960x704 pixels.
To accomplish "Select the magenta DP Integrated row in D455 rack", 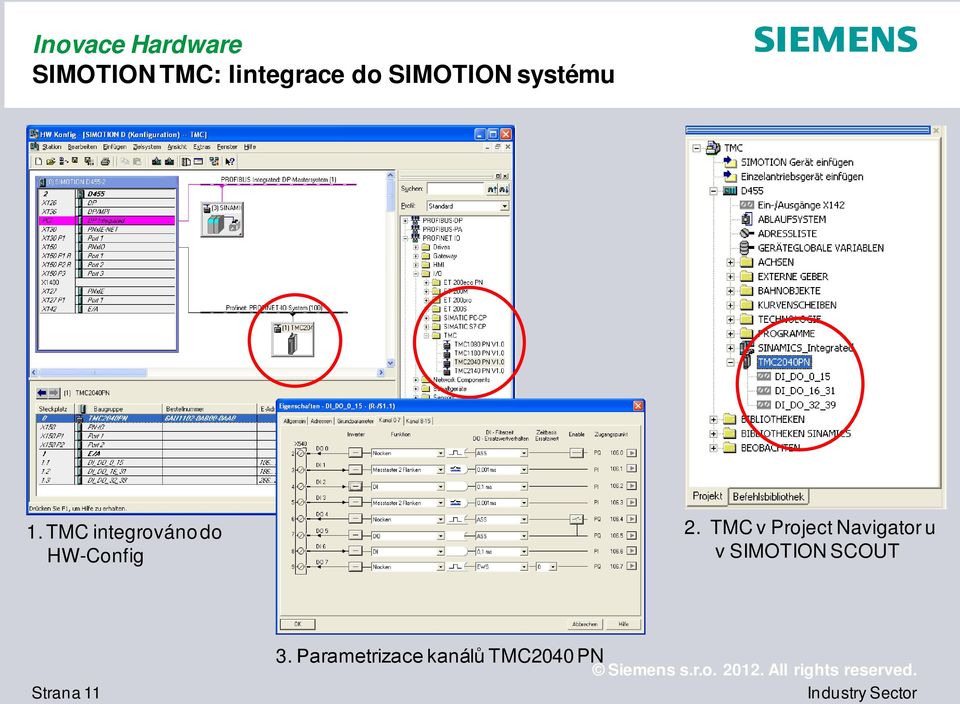I will click(x=107, y=220).
